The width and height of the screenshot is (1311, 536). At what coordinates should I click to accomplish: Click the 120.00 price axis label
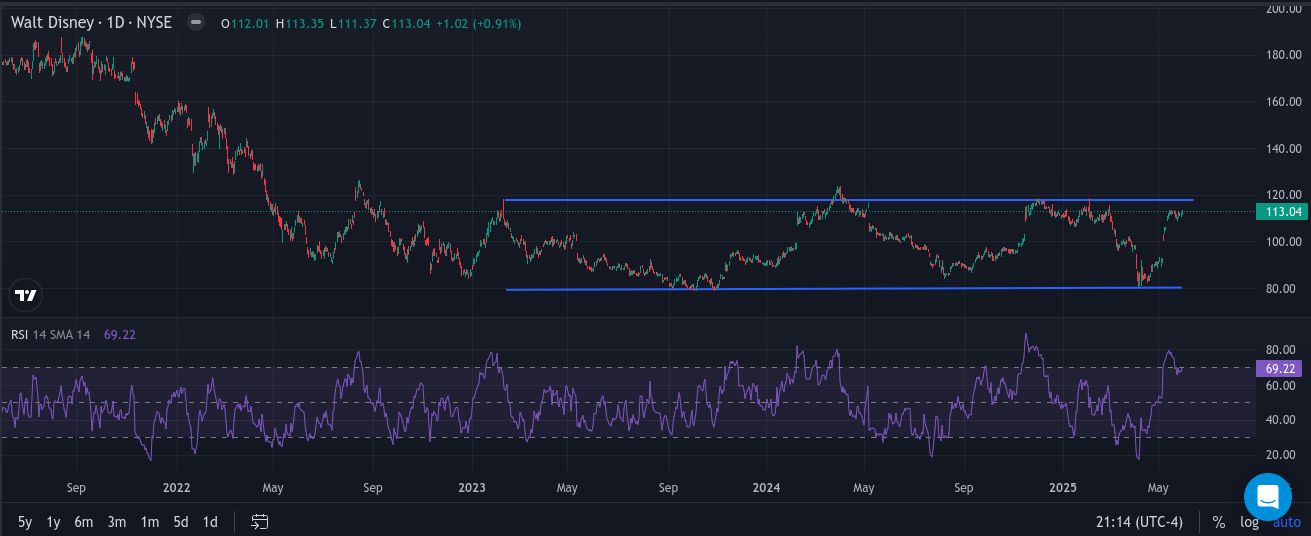[x=1283, y=195]
